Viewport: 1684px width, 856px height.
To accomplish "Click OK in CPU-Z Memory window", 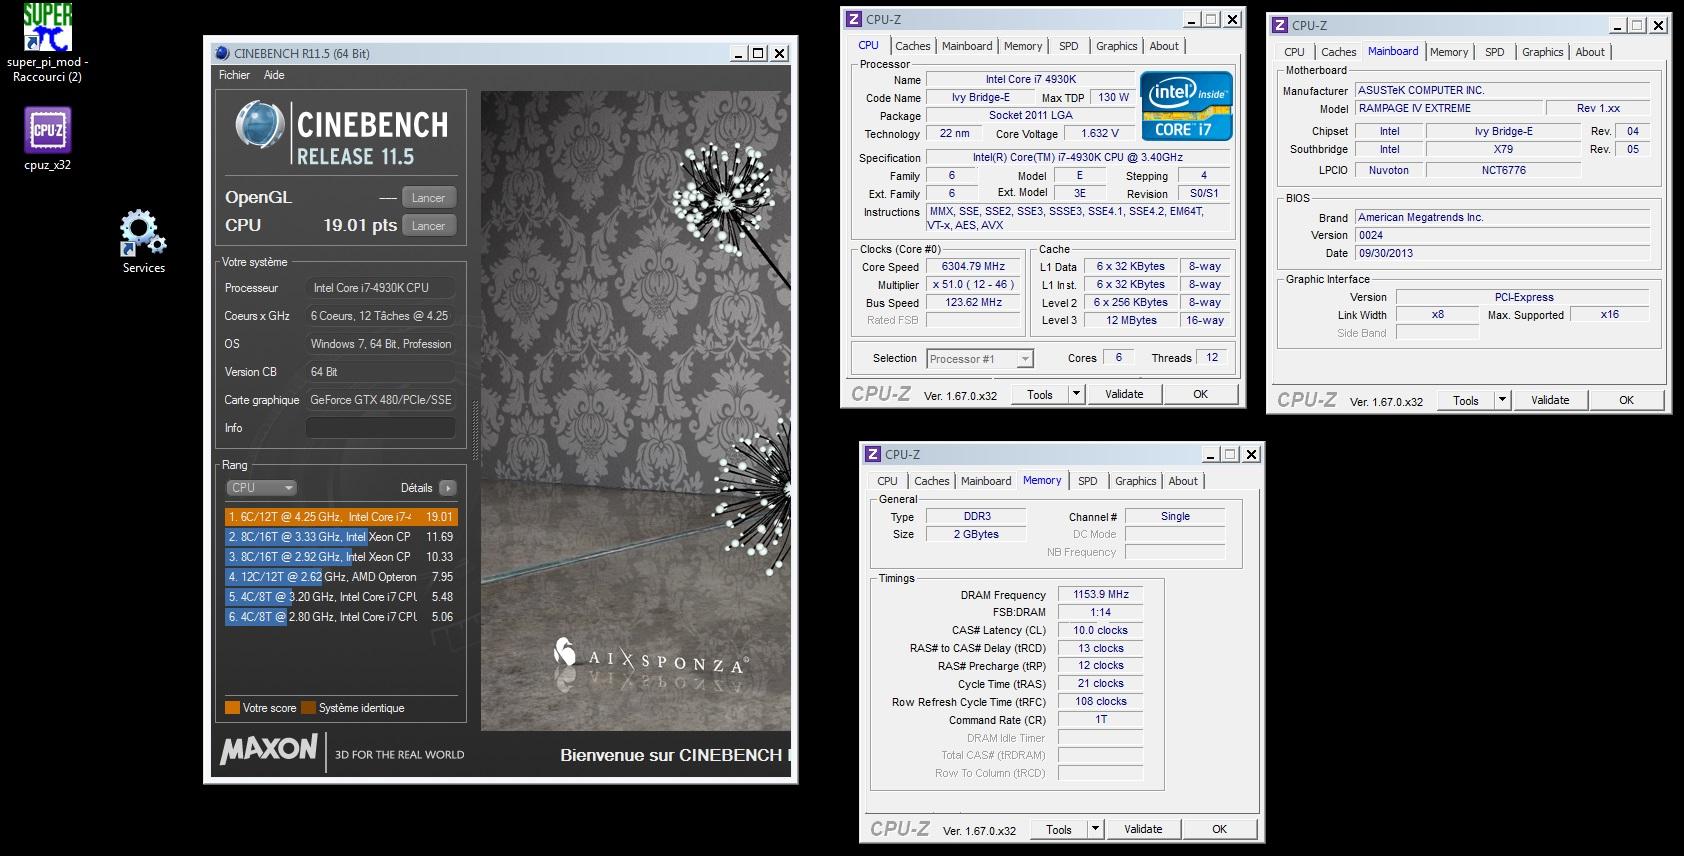I will point(1220,829).
